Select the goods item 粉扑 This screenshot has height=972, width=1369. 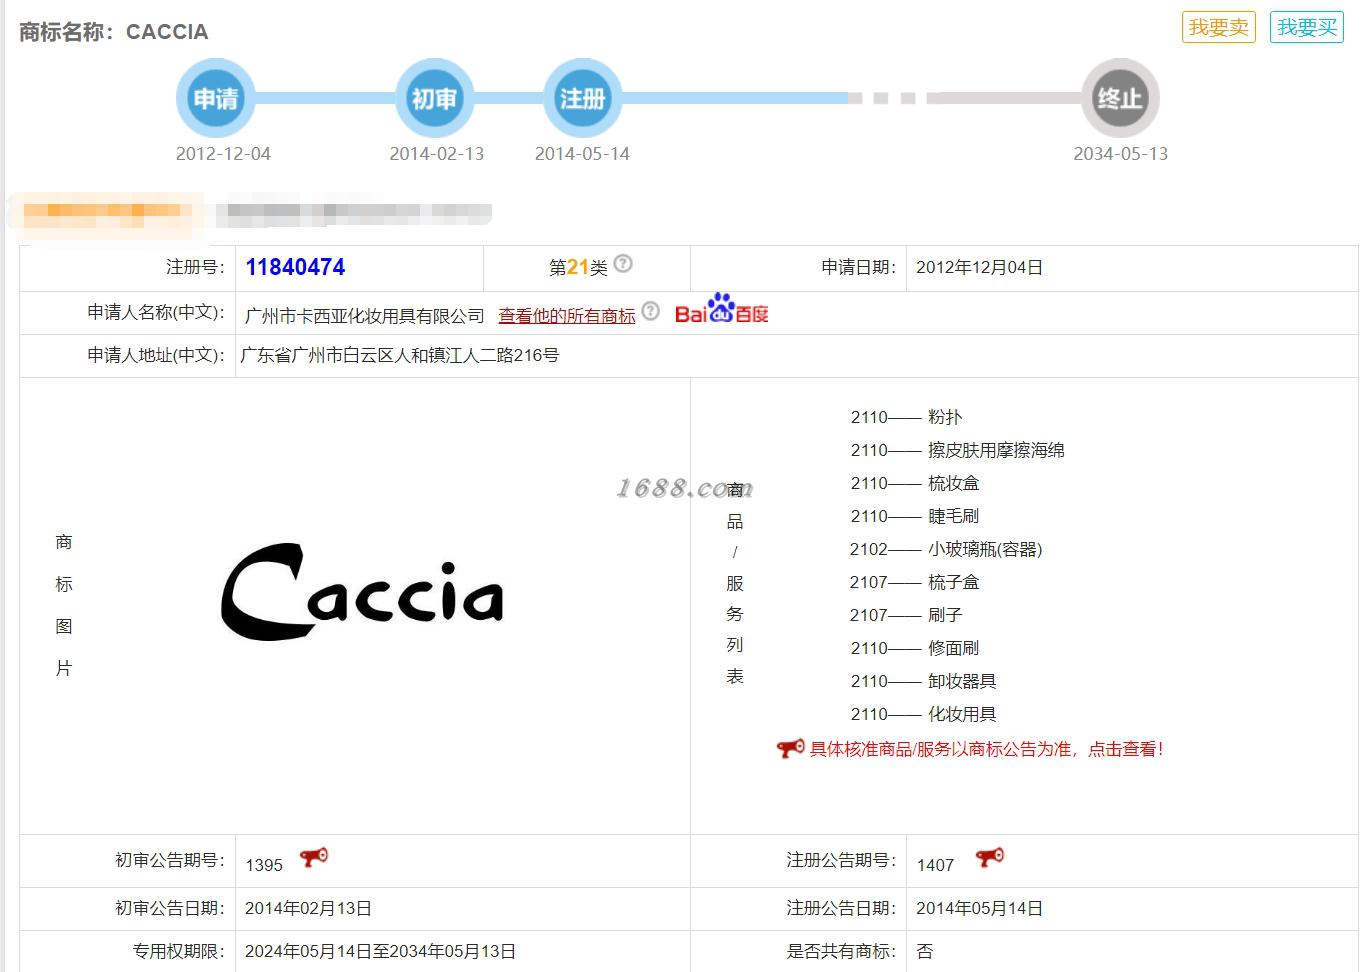point(945,417)
